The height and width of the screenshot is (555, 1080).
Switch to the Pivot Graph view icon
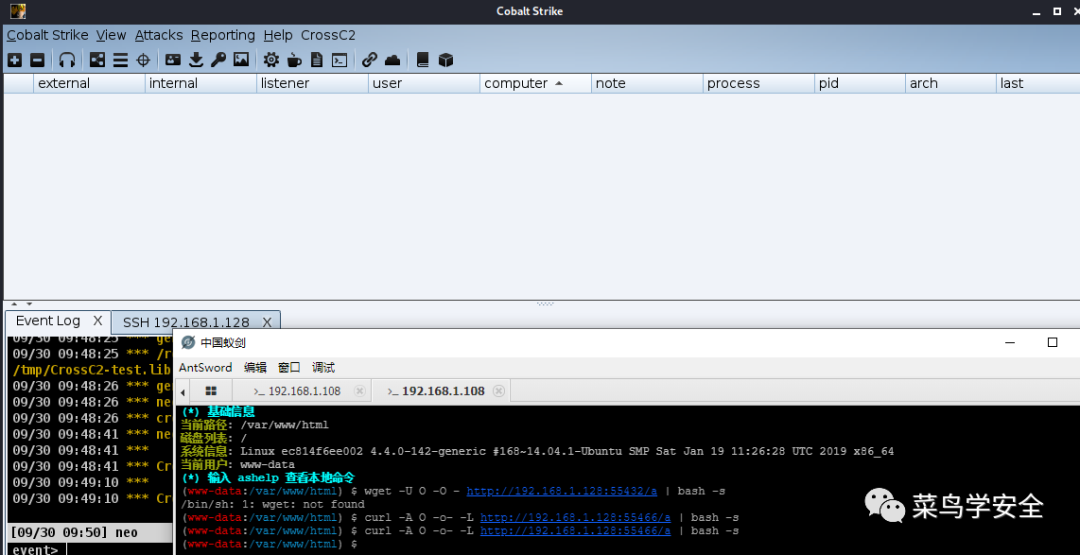pos(98,60)
